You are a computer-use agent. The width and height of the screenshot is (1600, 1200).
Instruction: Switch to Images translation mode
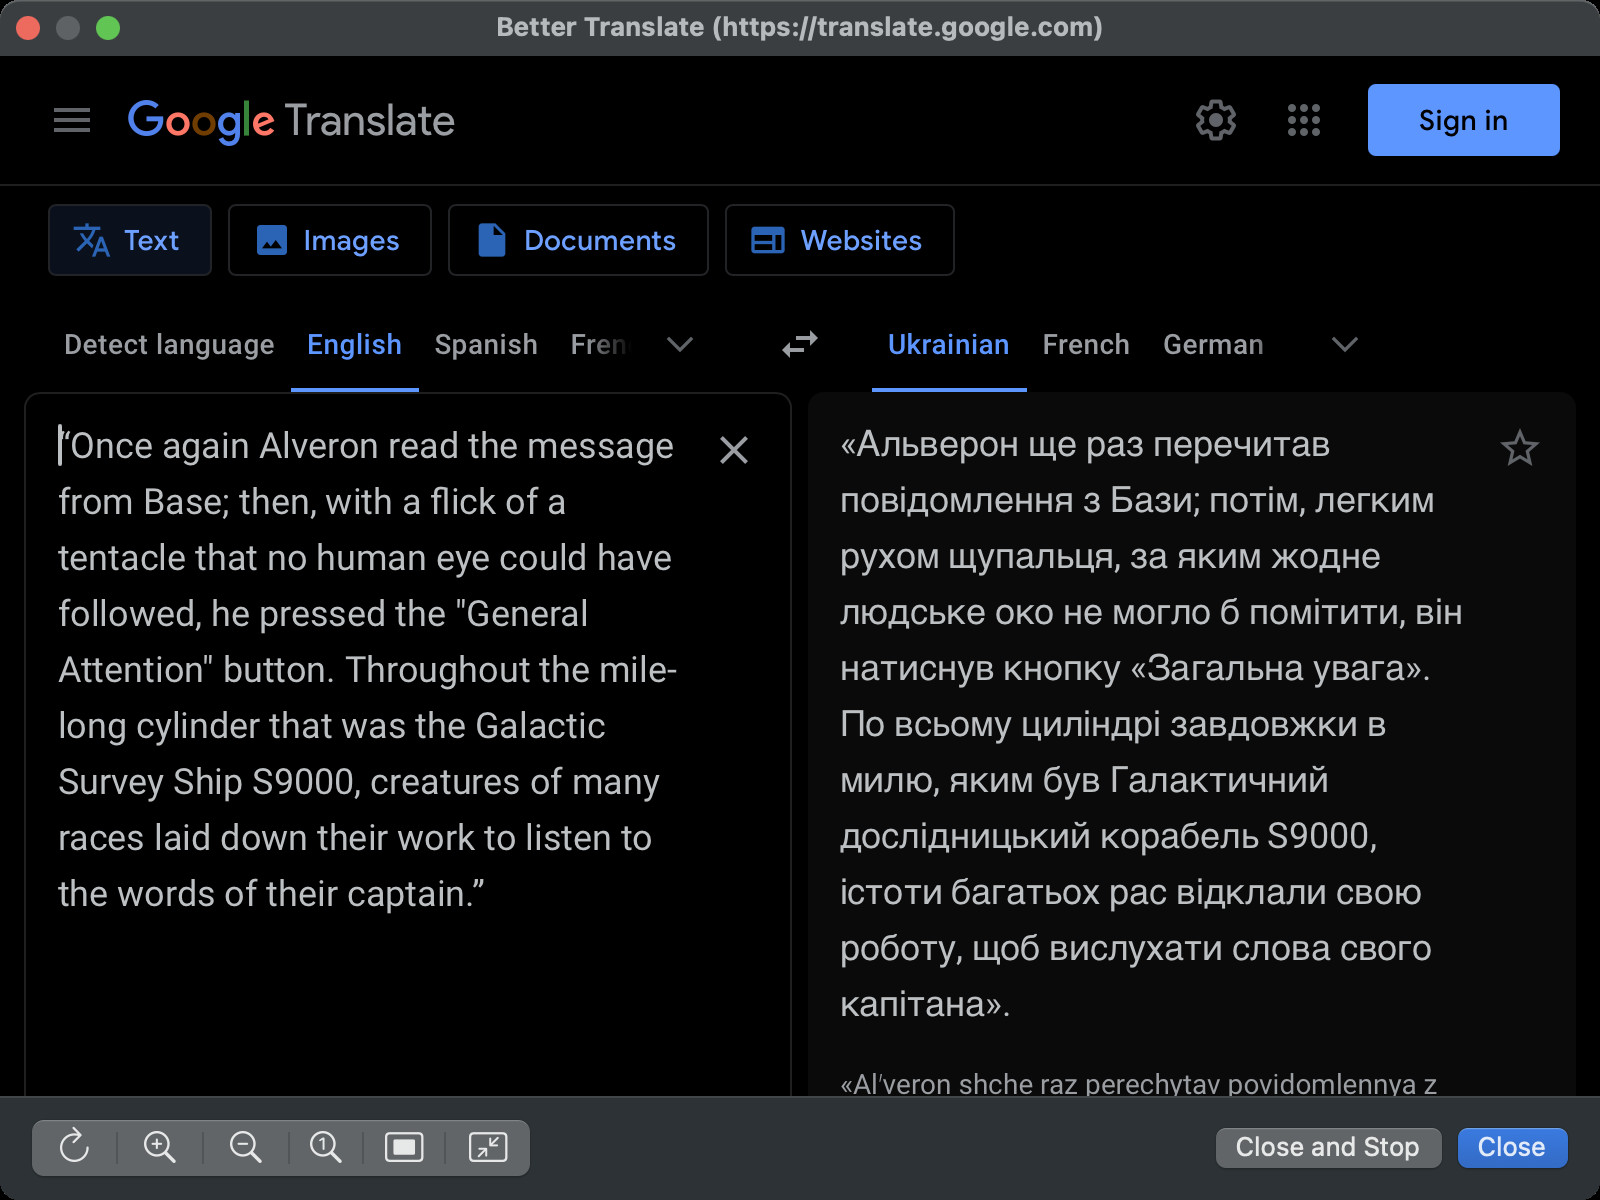[330, 240]
